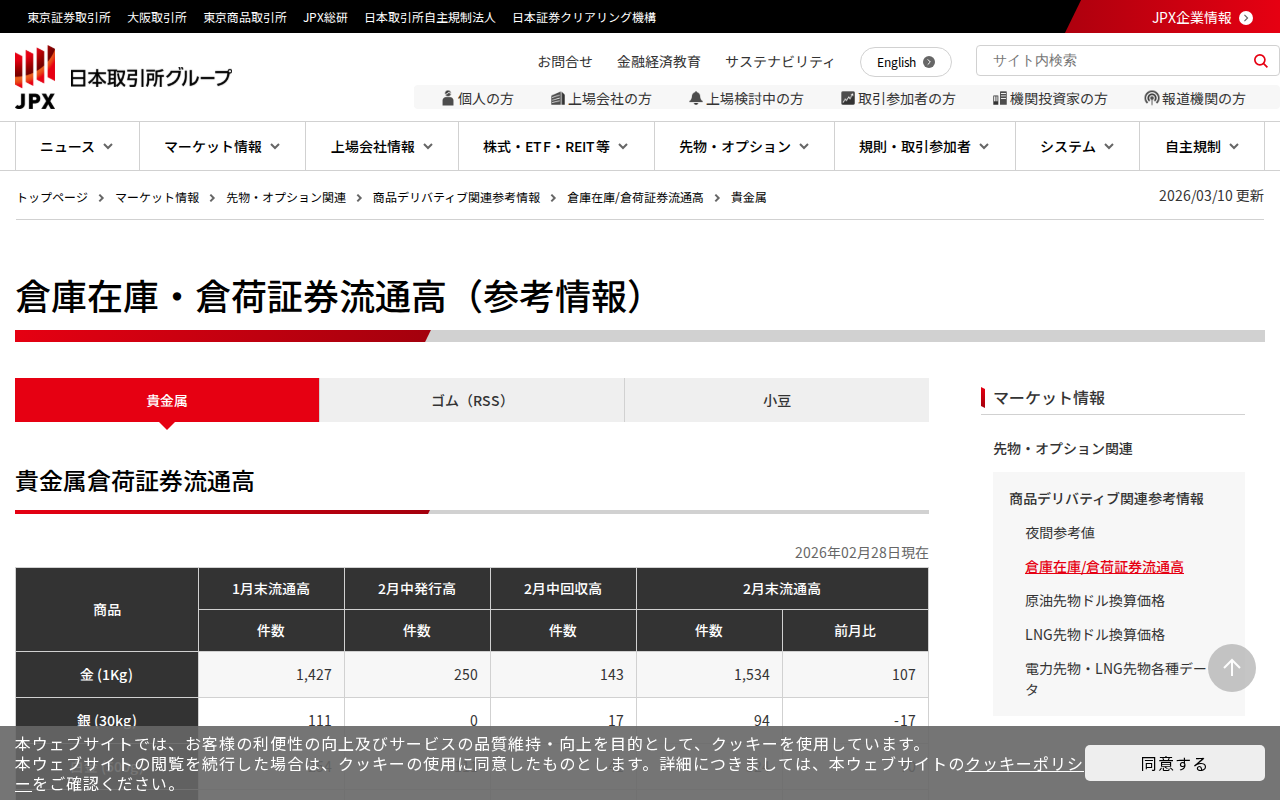The image size is (1280, 800).
Task: Open the institutional investors (機関投資家の方) icon link
Action: (1050, 98)
